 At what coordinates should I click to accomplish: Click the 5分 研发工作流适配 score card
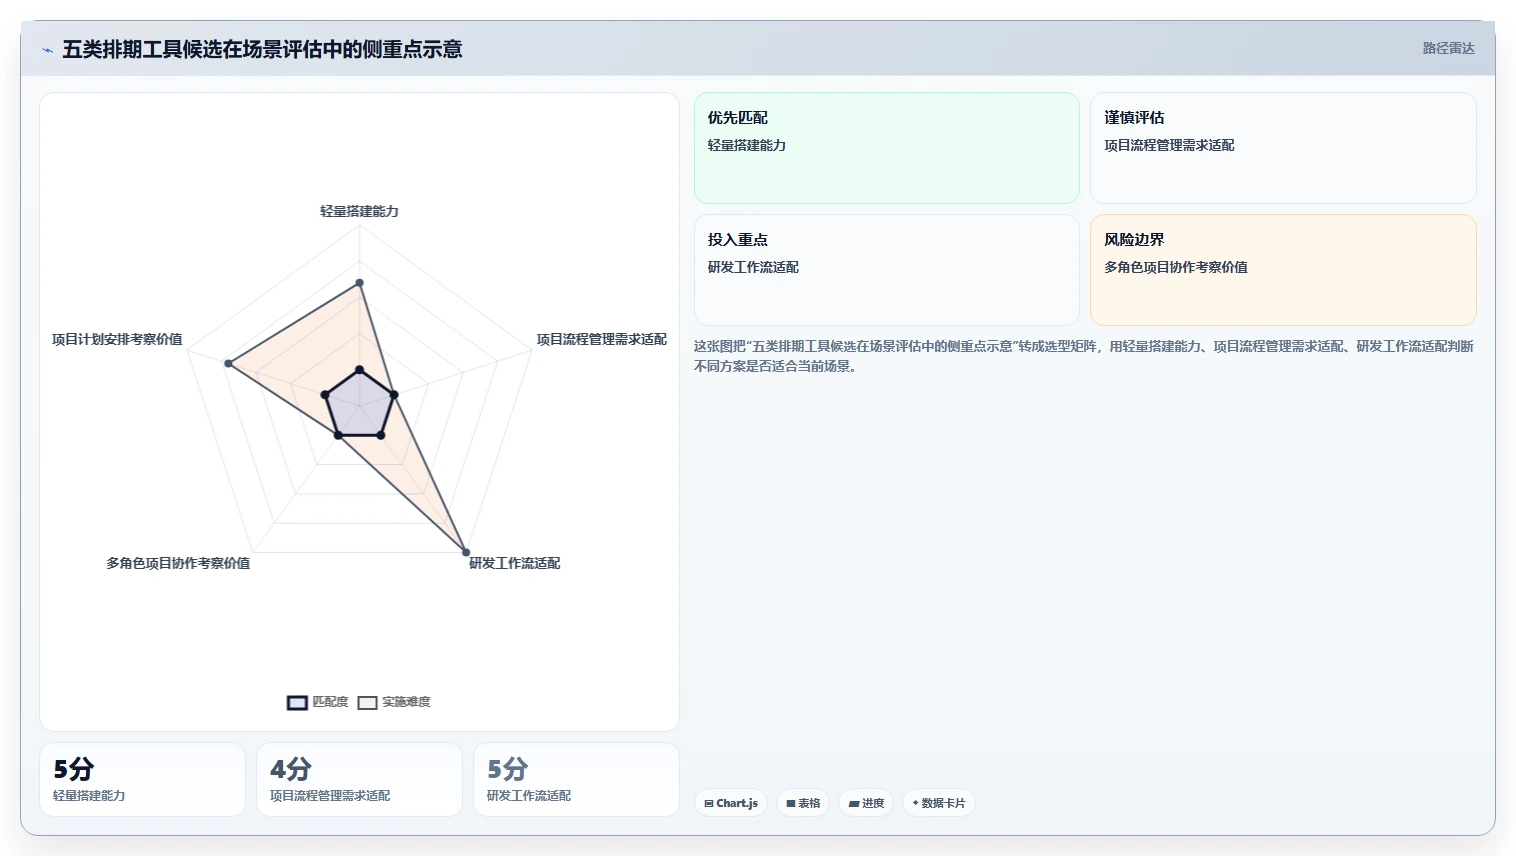[576, 779]
